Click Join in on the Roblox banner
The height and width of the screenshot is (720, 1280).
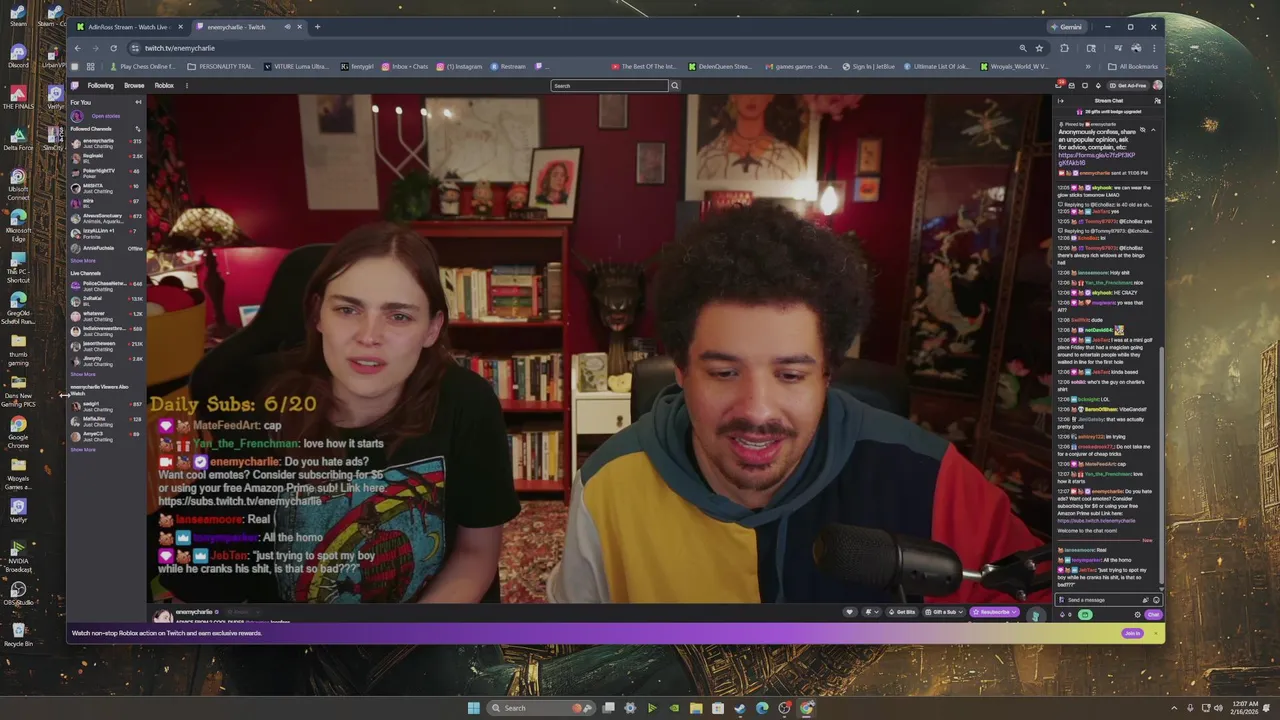coord(1132,633)
